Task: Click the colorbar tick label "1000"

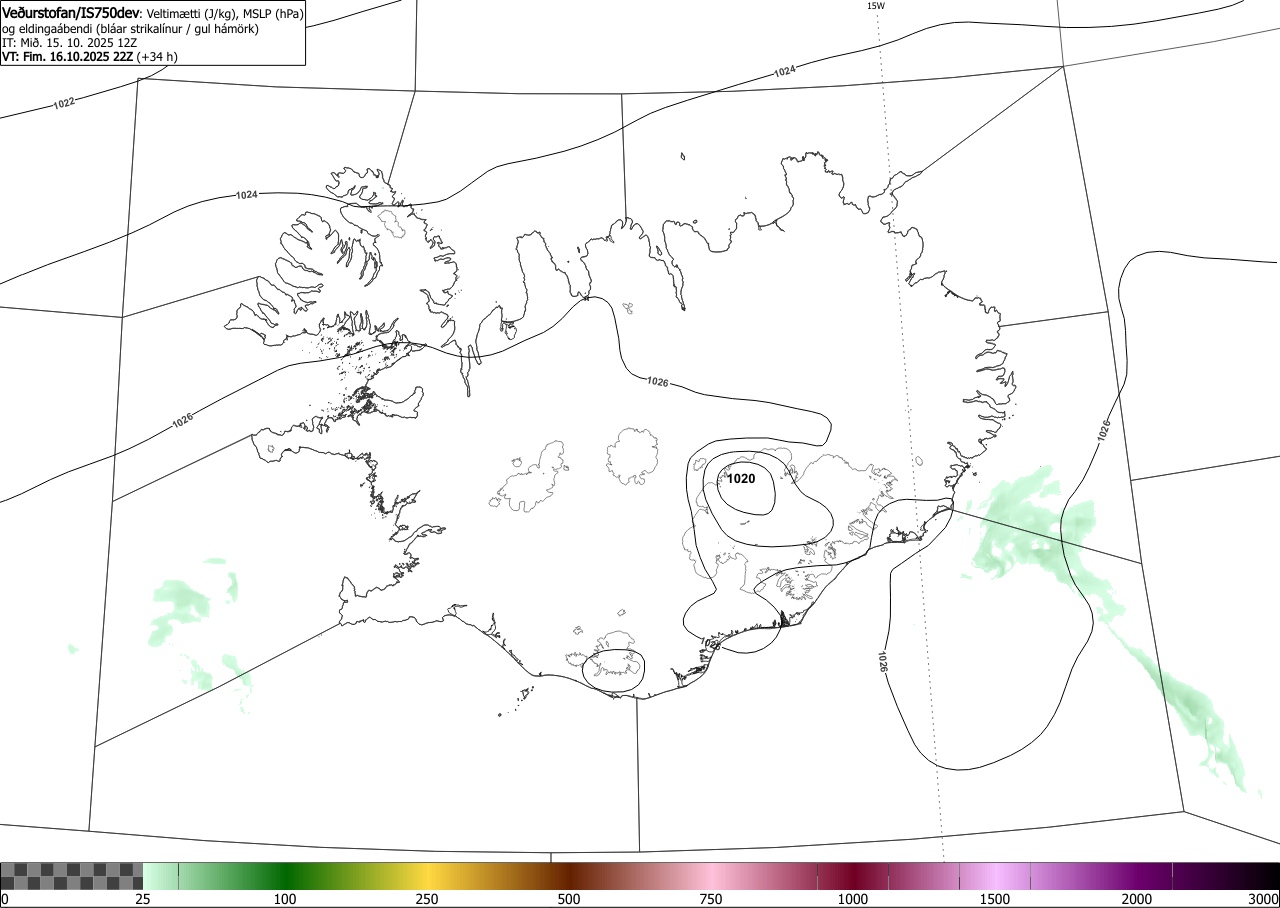Action: tap(853, 899)
